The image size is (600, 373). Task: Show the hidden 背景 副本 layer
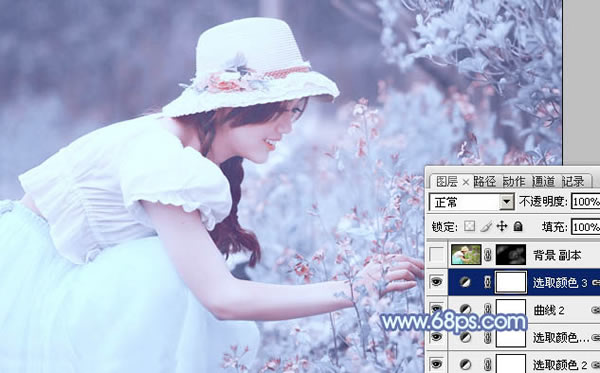tap(437, 255)
